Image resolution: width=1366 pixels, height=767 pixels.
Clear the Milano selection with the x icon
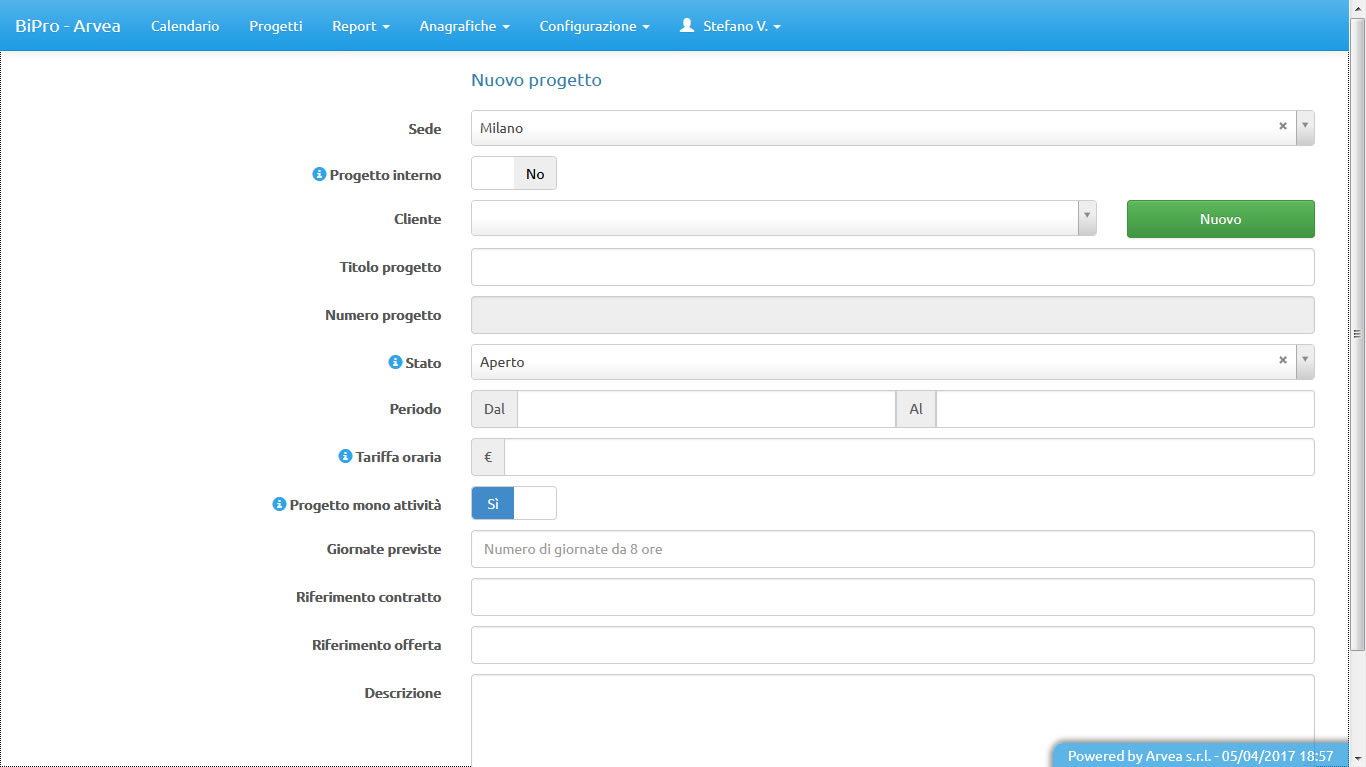click(x=1282, y=127)
